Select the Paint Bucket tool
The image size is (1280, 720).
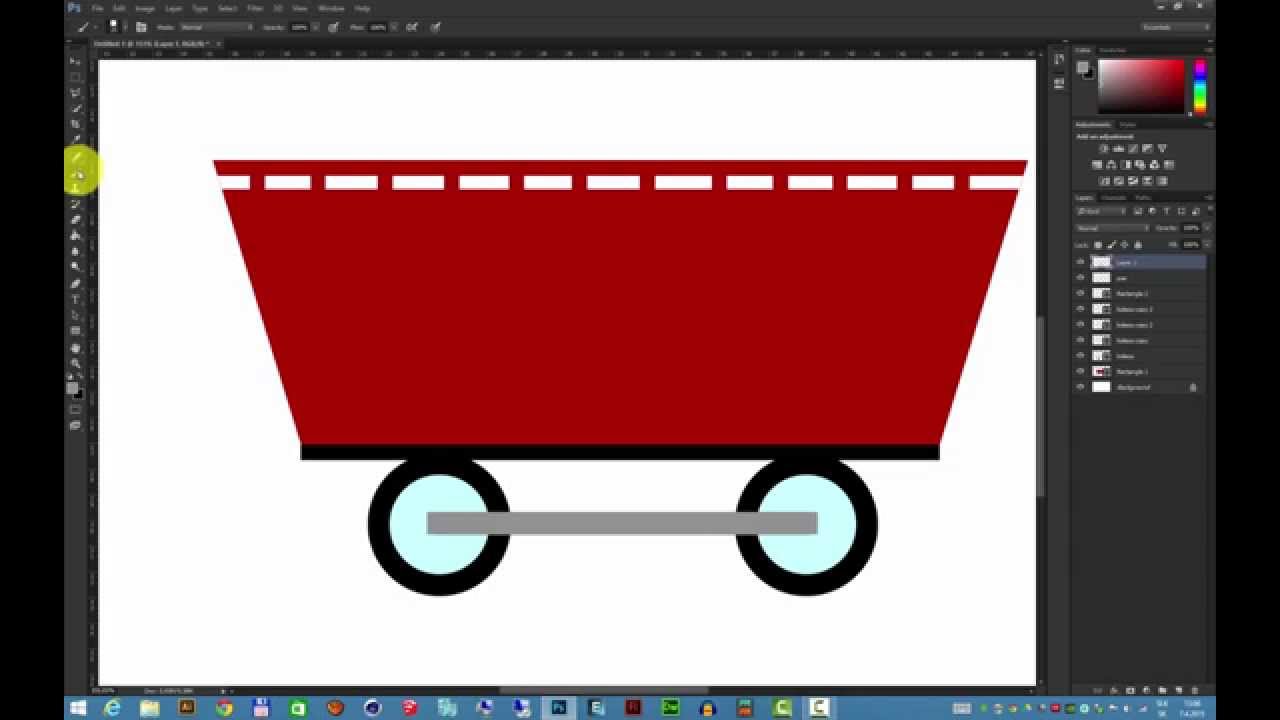75,235
